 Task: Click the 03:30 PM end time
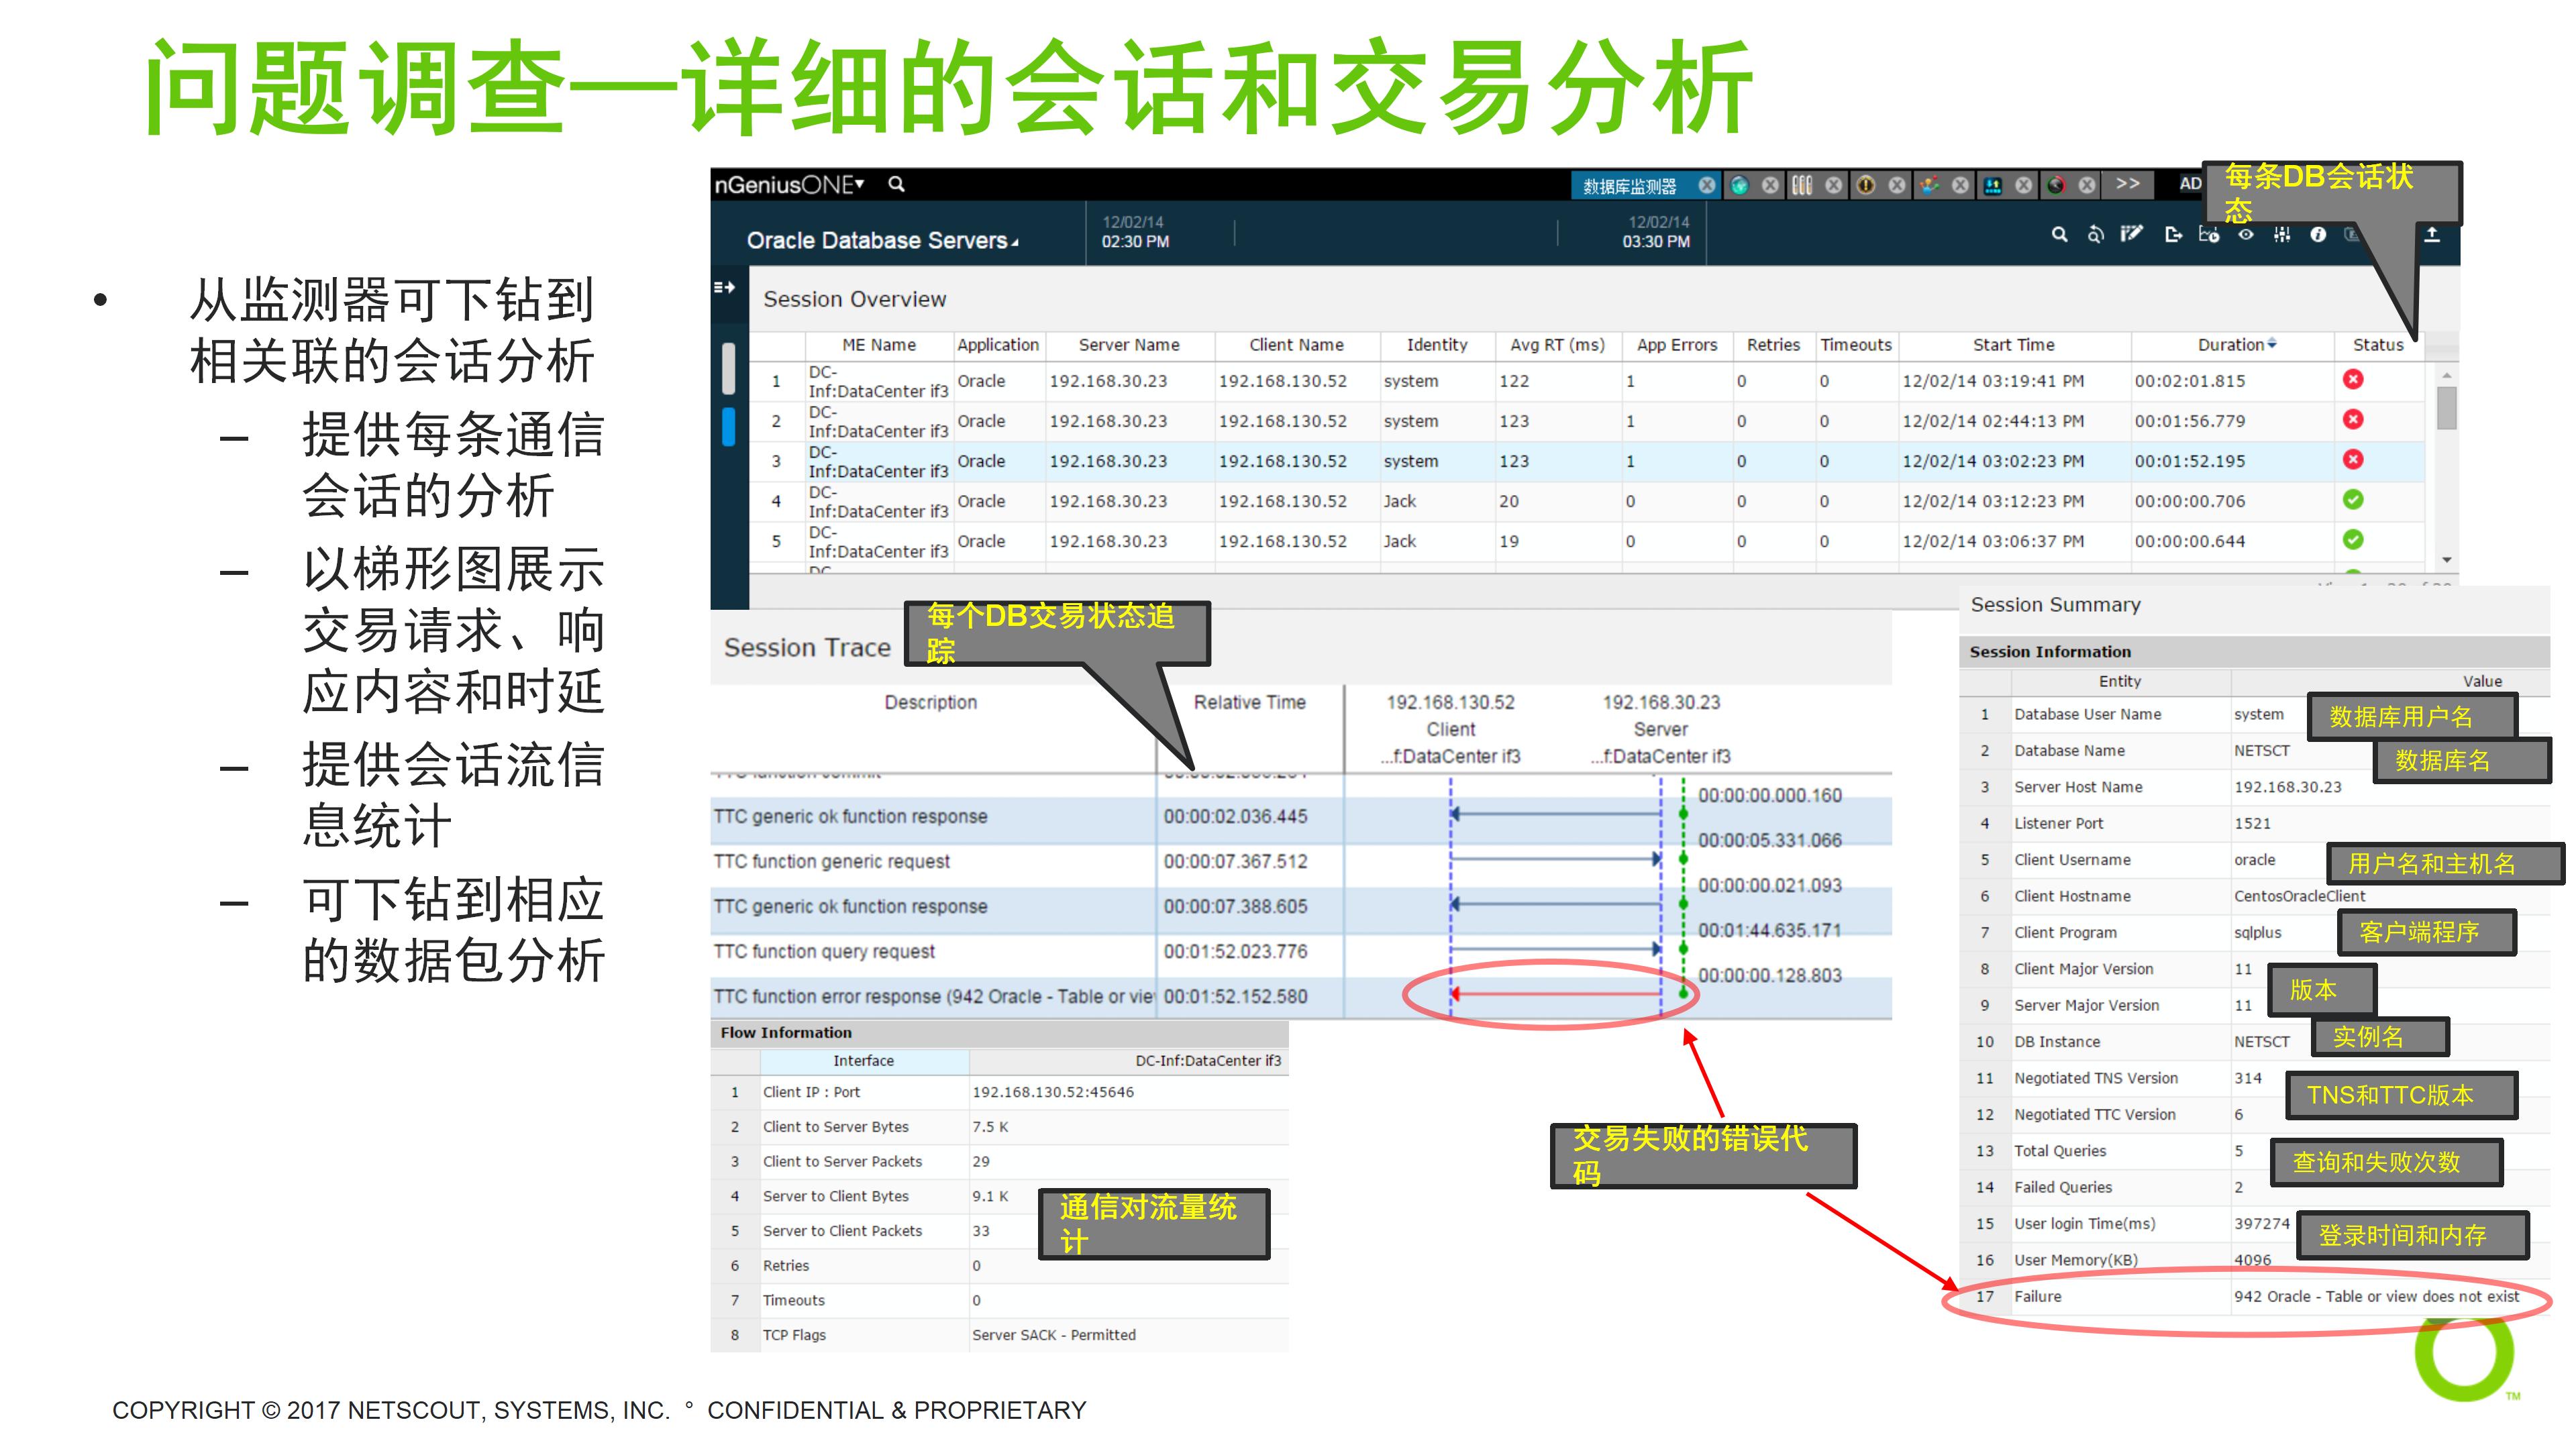[x=1656, y=241]
